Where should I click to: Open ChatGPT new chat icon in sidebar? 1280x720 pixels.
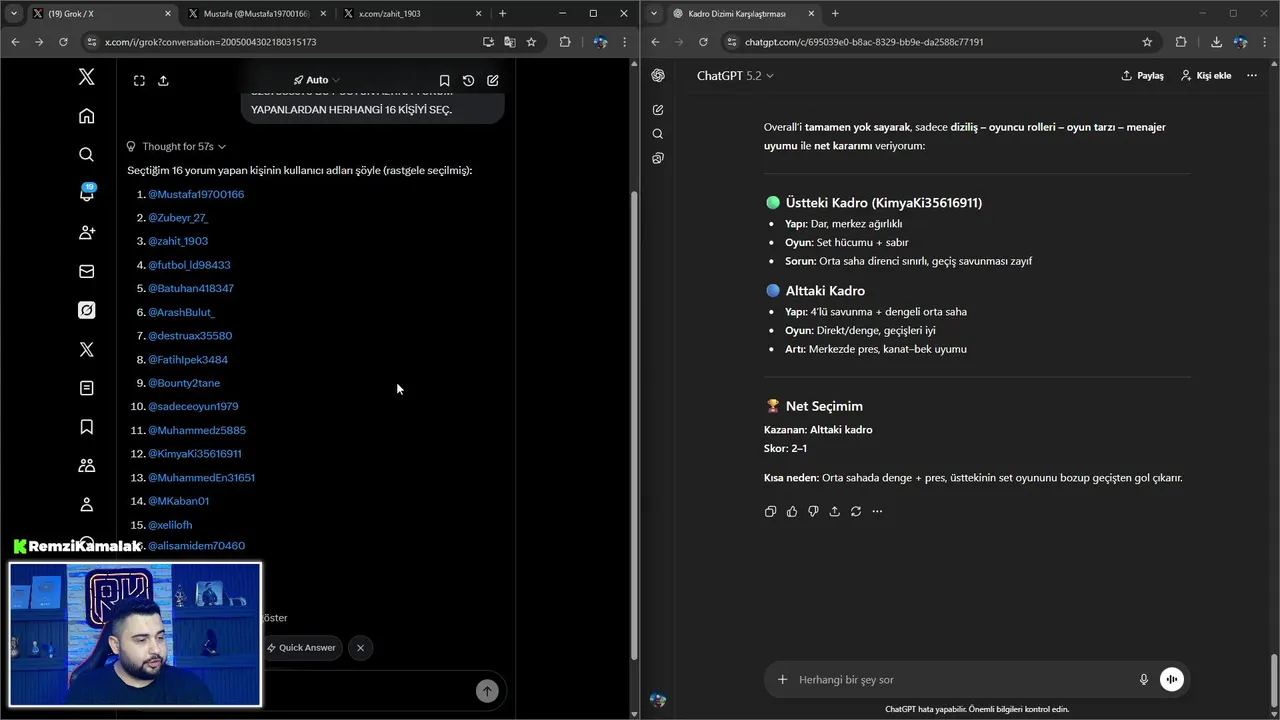[x=658, y=110]
